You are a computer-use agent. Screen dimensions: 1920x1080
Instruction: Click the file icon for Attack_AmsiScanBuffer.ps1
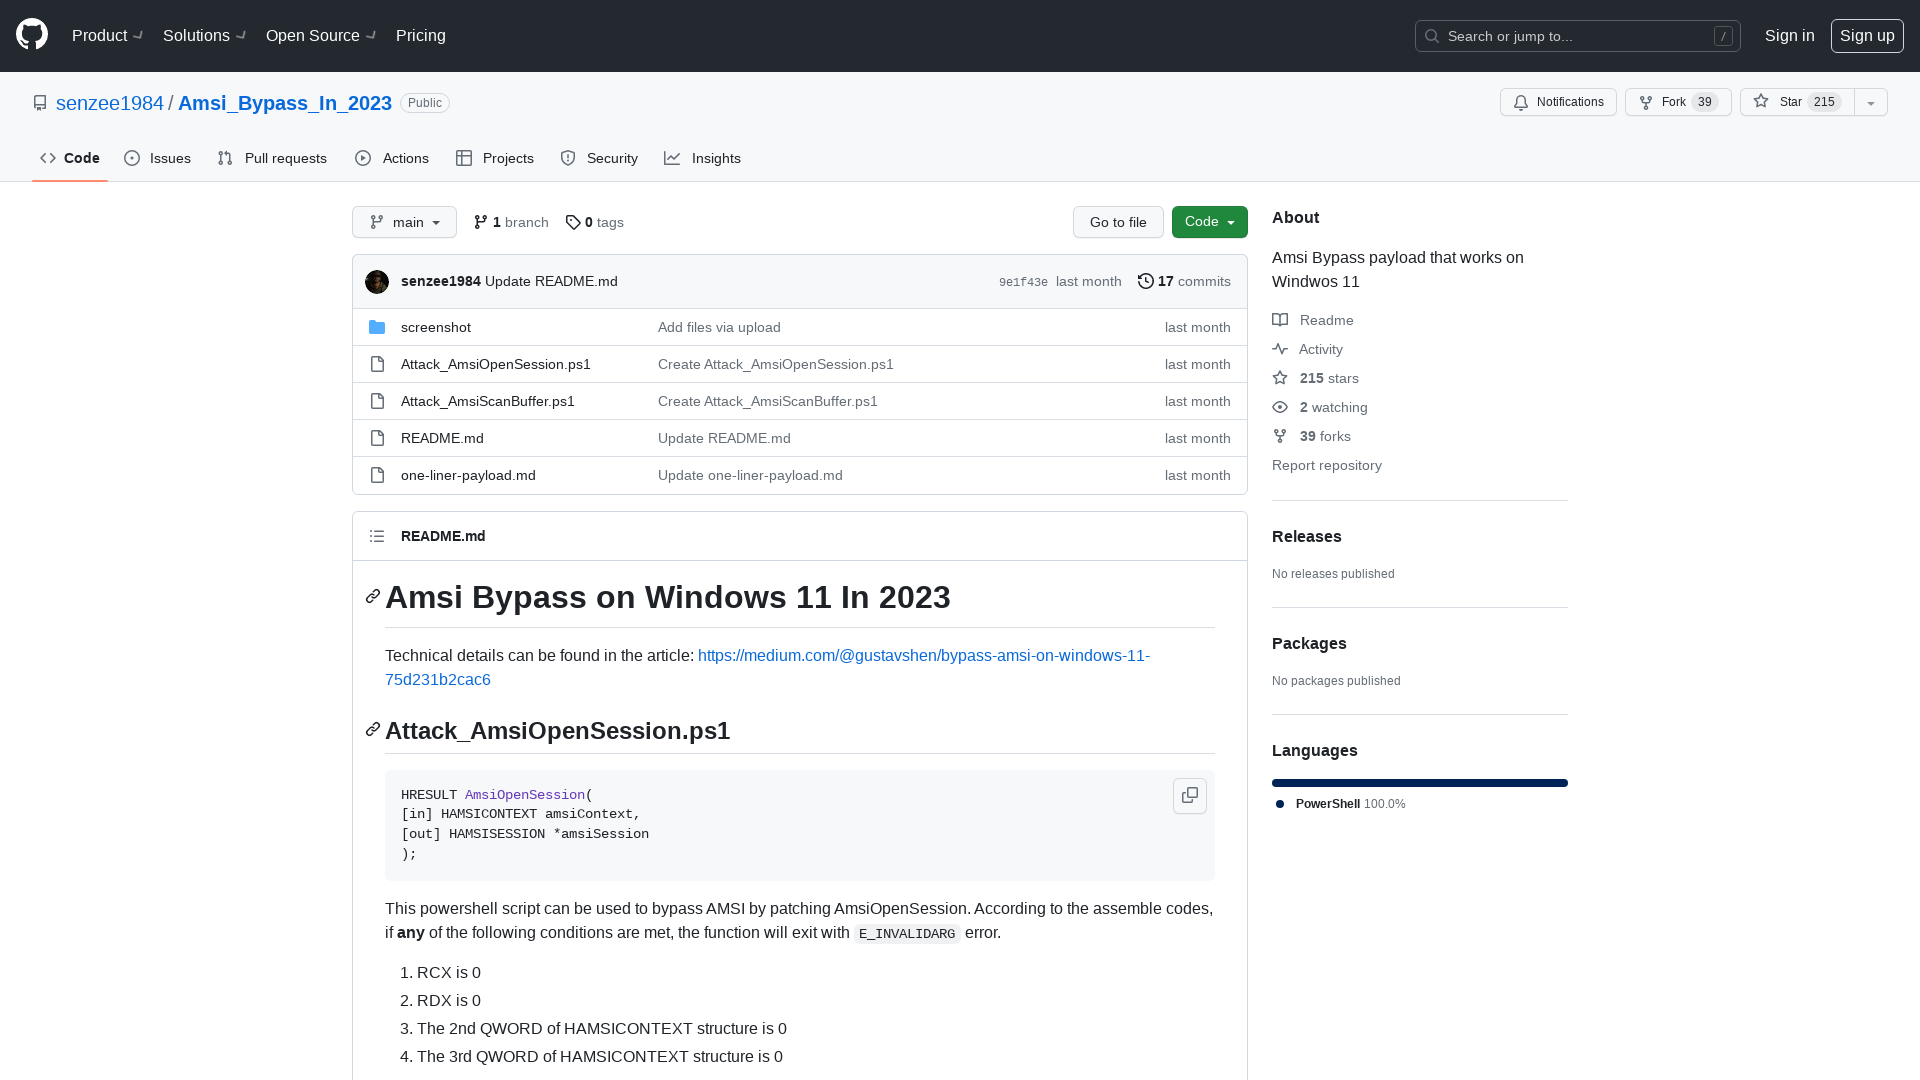tap(377, 401)
